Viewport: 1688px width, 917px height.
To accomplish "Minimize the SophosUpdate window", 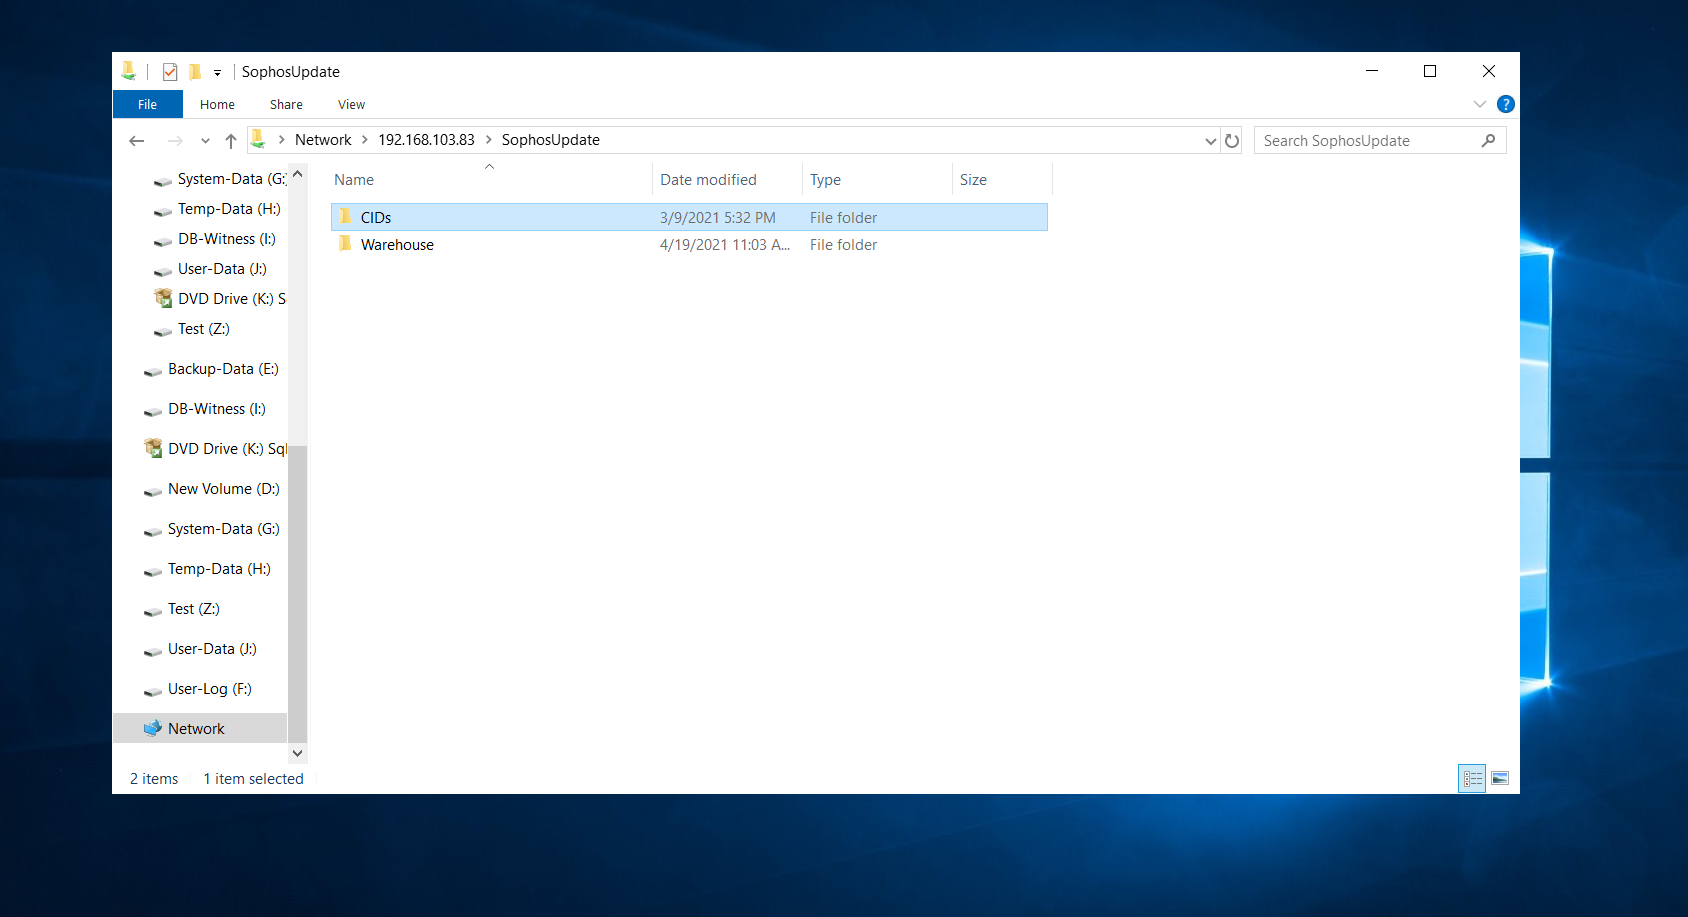I will coord(1372,71).
